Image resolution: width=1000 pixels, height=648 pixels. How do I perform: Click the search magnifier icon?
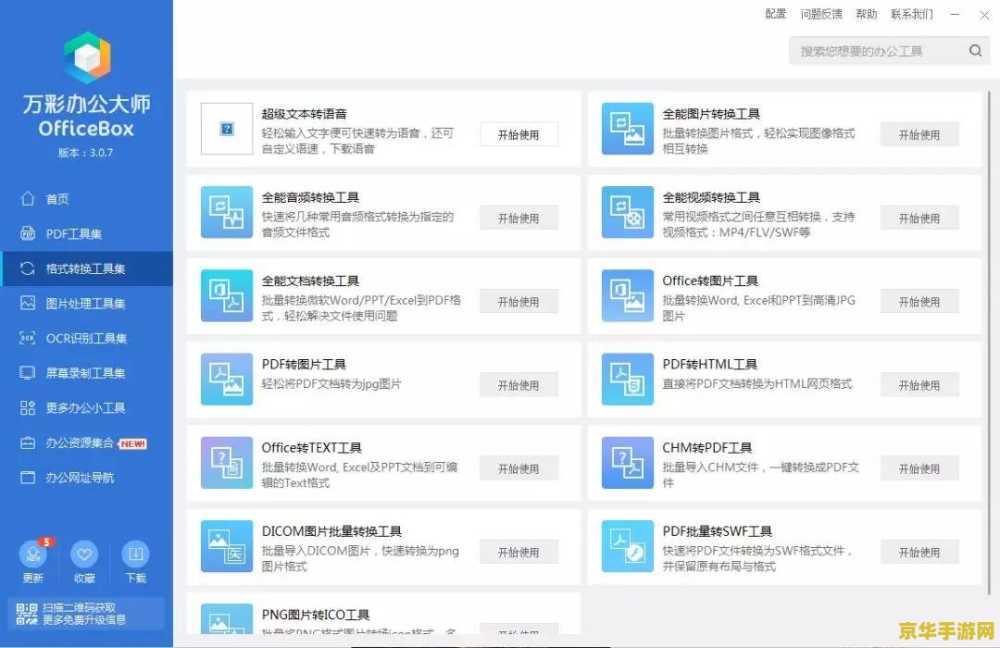975,50
